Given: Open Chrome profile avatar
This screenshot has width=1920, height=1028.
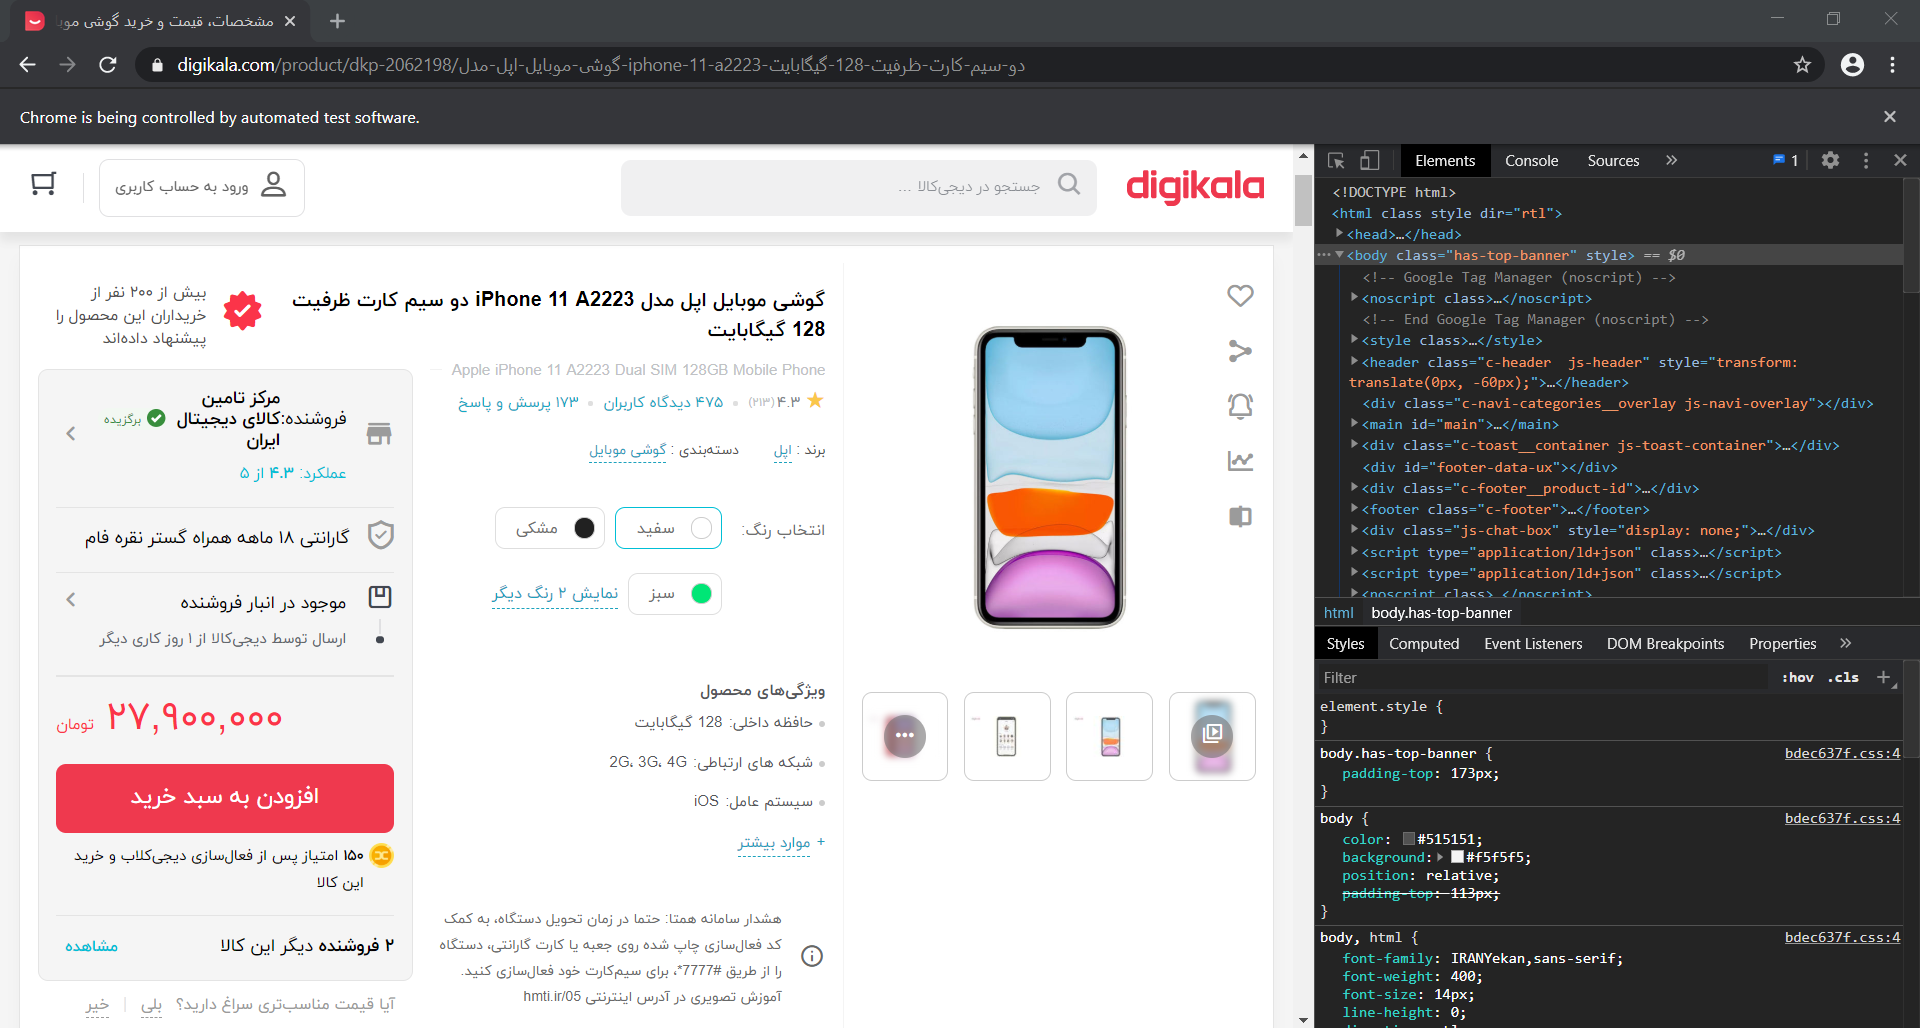Looking at the screenshot, I should pos(1852,65).
